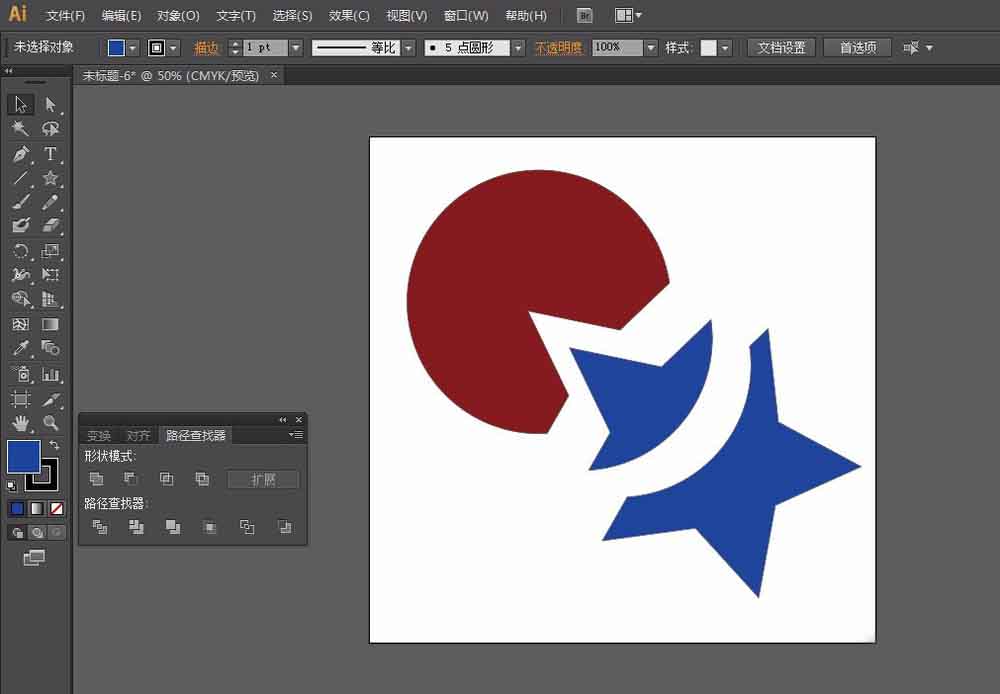This screenshot has height=694, width=1000.
Task: Click the 首选项 button
Action: (x=857, y=48)
